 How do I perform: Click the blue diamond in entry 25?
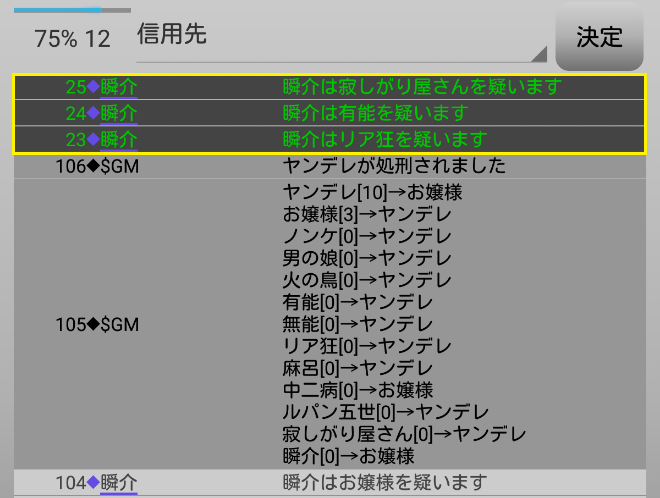pos(94,88)
